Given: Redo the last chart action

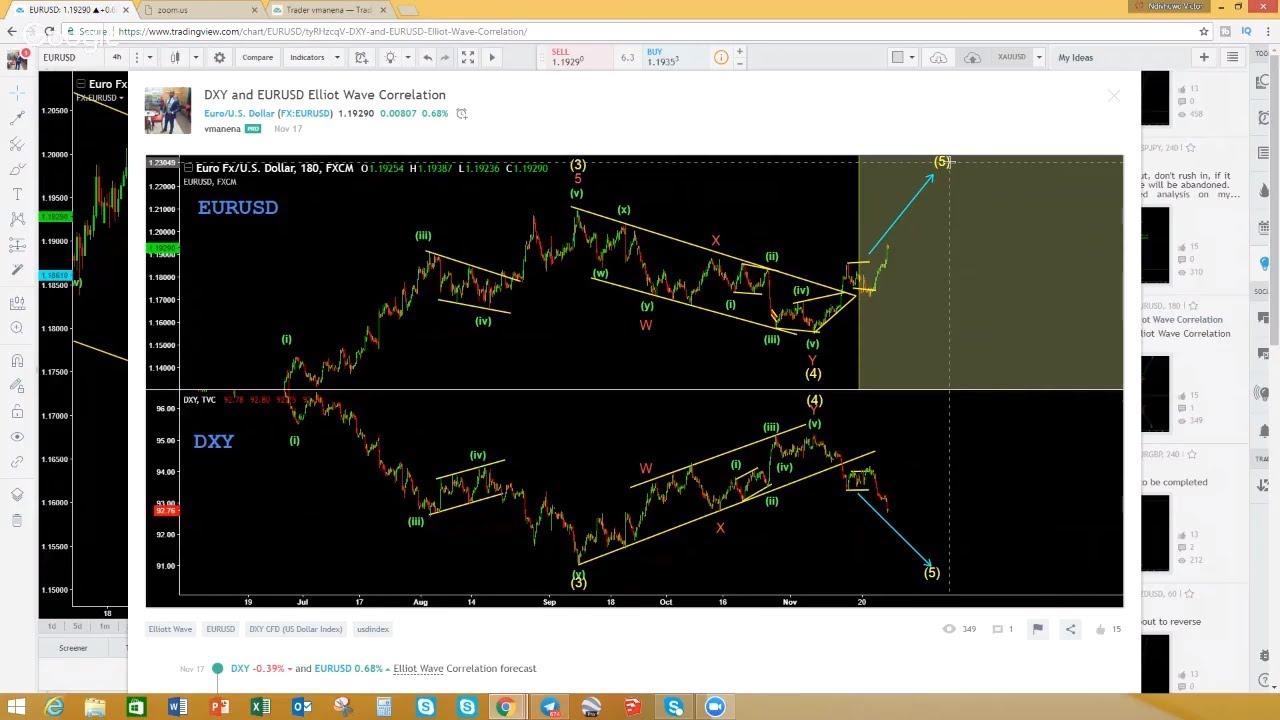Looking at the screenshot, I should 445,57.
